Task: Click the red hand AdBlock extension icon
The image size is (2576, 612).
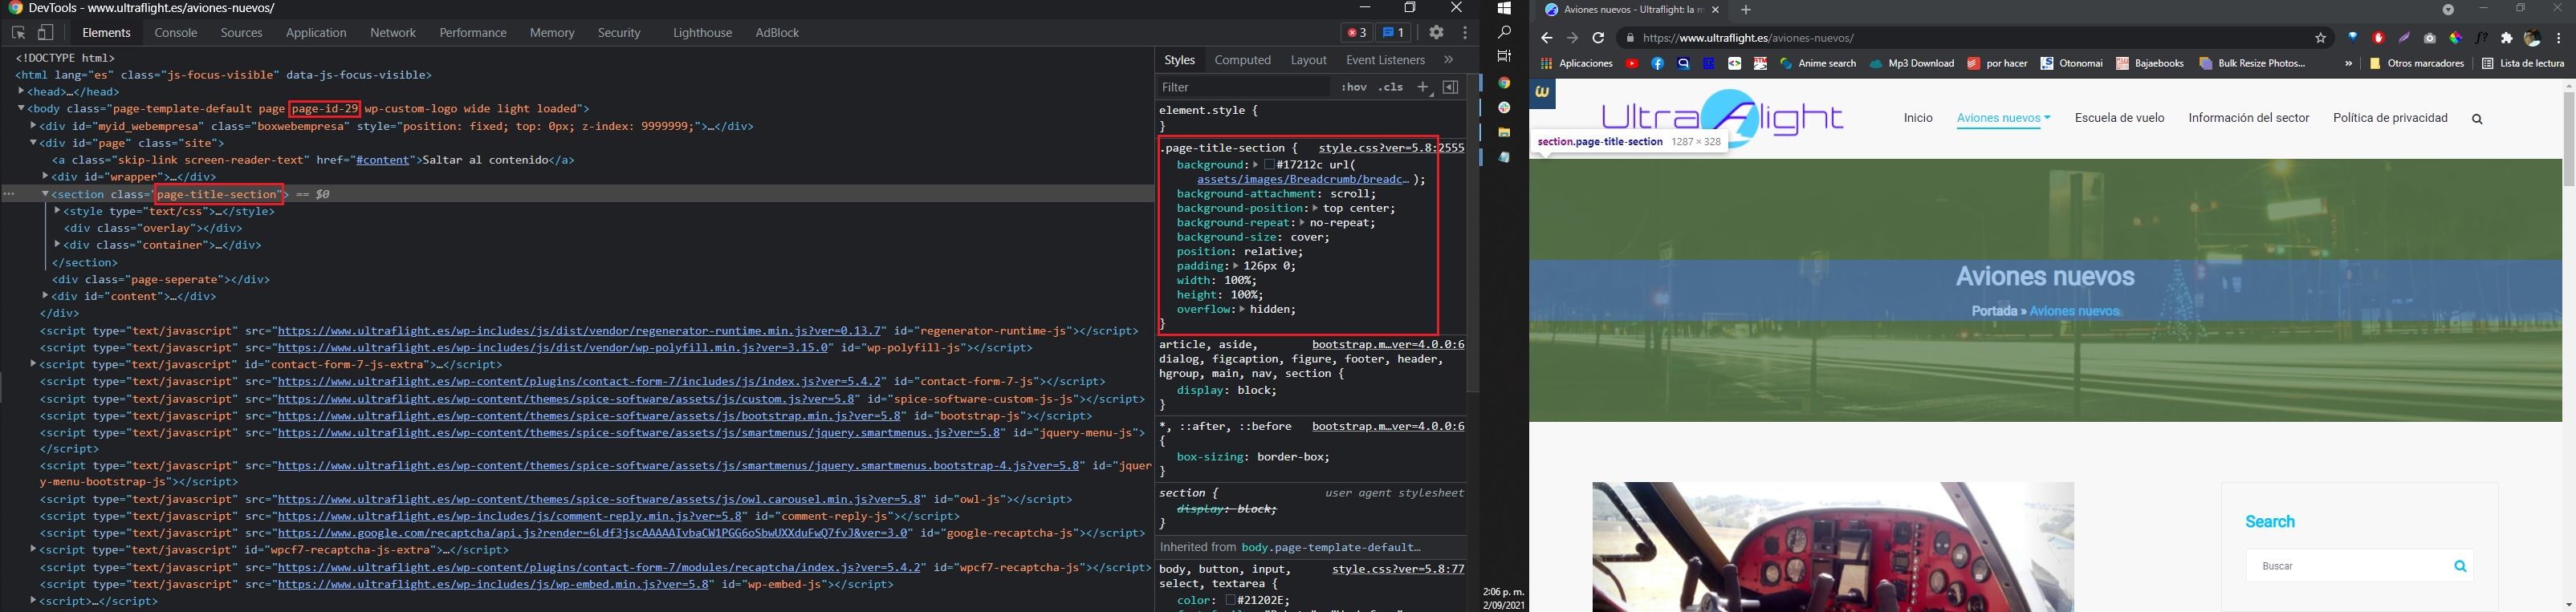Action: (x=2379, y=39)
